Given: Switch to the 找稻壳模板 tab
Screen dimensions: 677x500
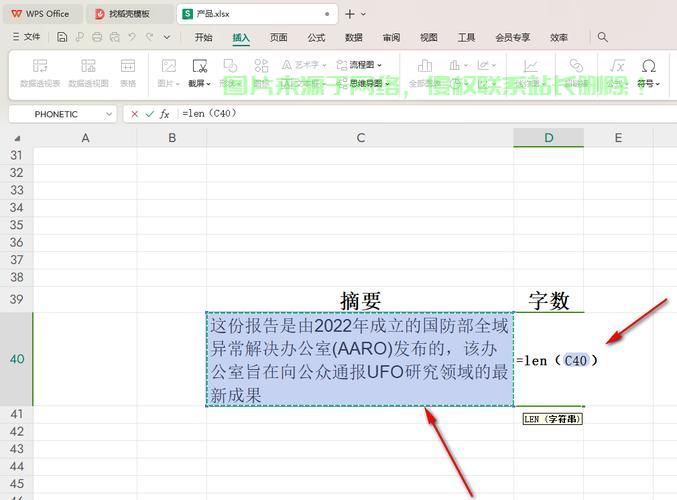Looking at the screenshot, I should click(x=128, y=14).
